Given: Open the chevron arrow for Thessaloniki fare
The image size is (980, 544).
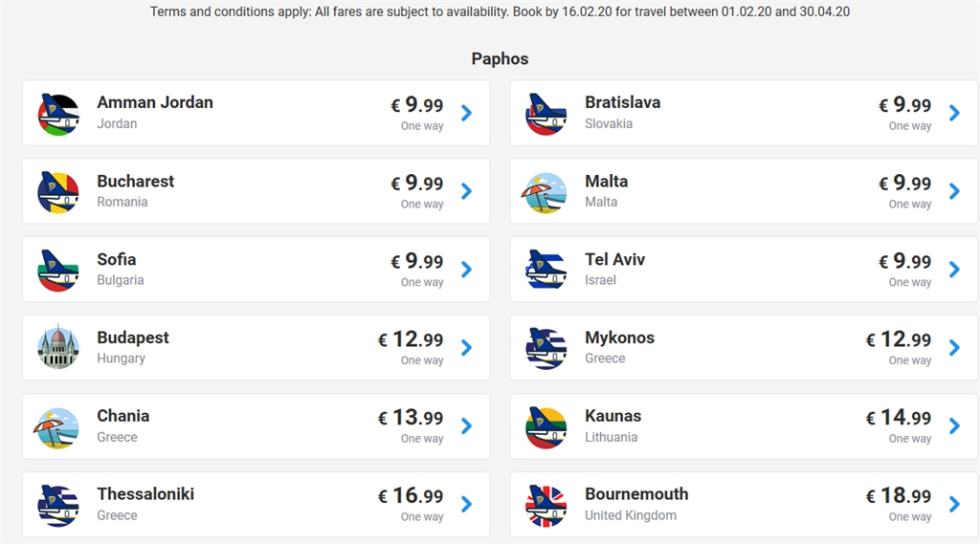Looking at the screenshot, I should (466, 504).
